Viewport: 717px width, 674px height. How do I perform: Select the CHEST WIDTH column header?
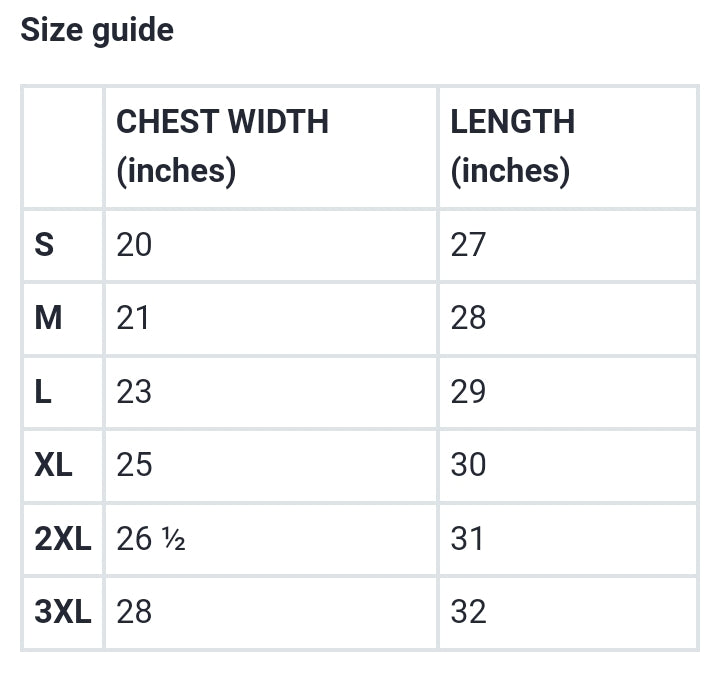[222, 146]
